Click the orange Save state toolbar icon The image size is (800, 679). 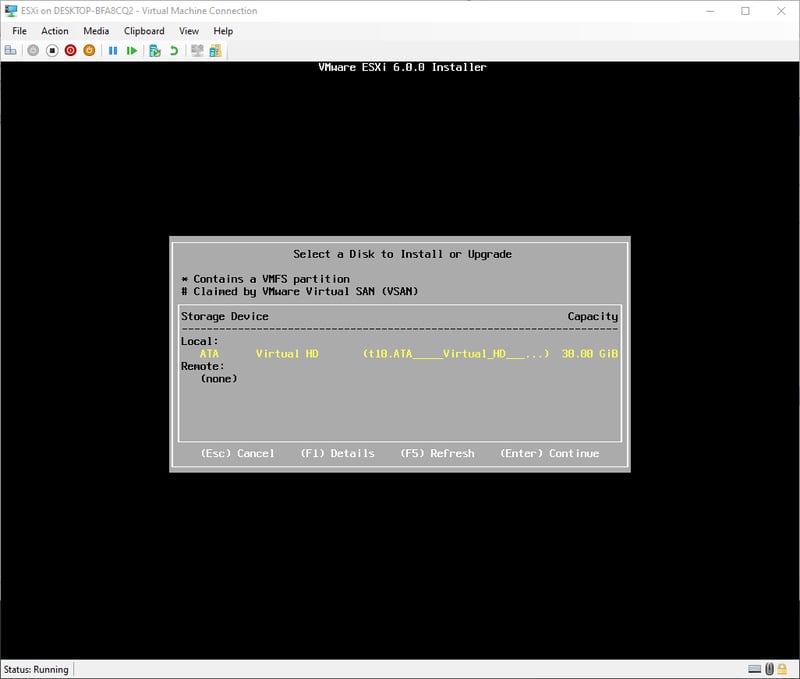coord(89,50)
